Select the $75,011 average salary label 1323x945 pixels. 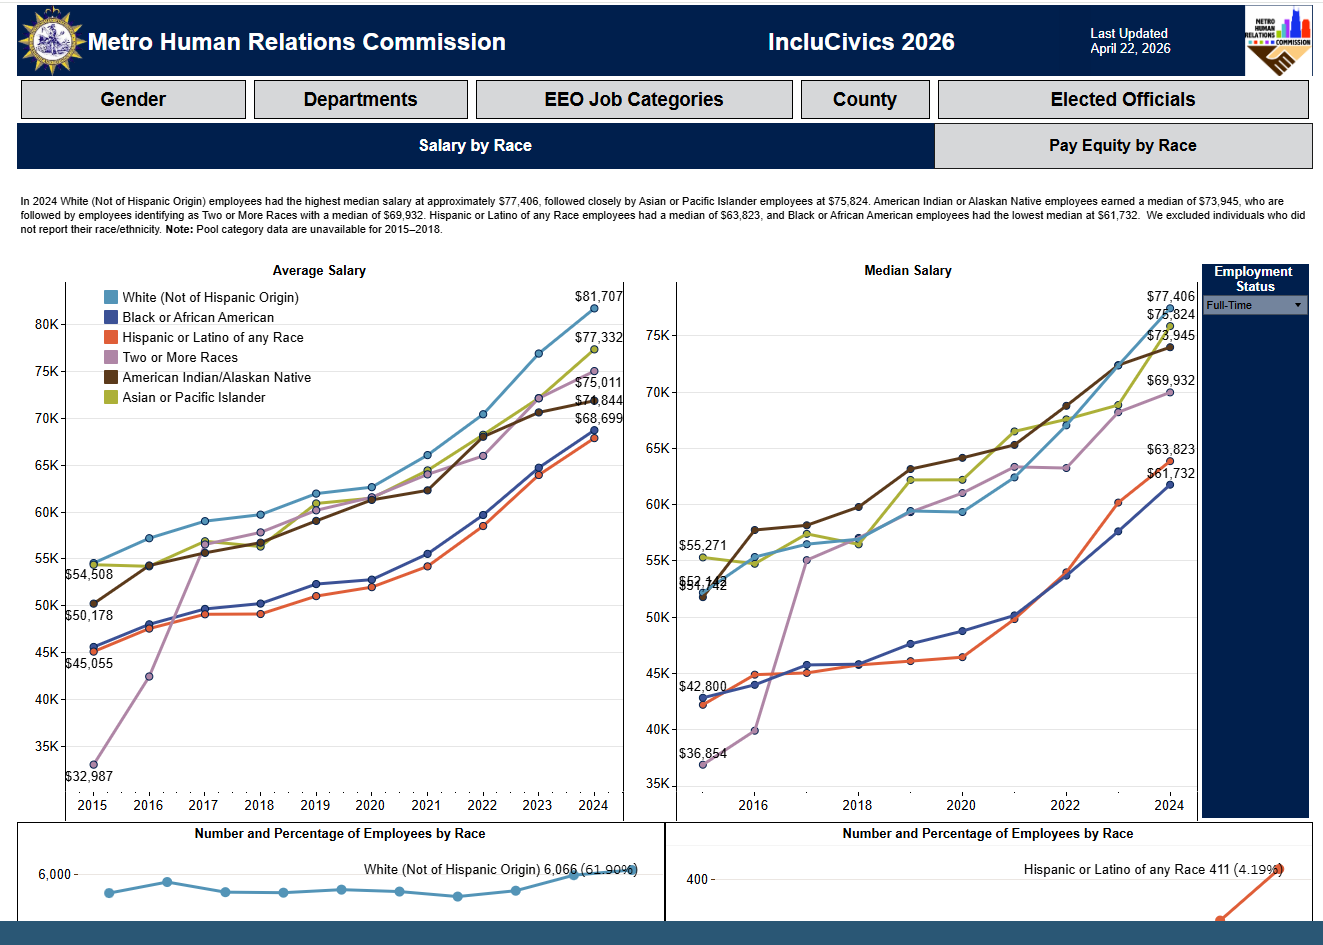pos(598,383)
